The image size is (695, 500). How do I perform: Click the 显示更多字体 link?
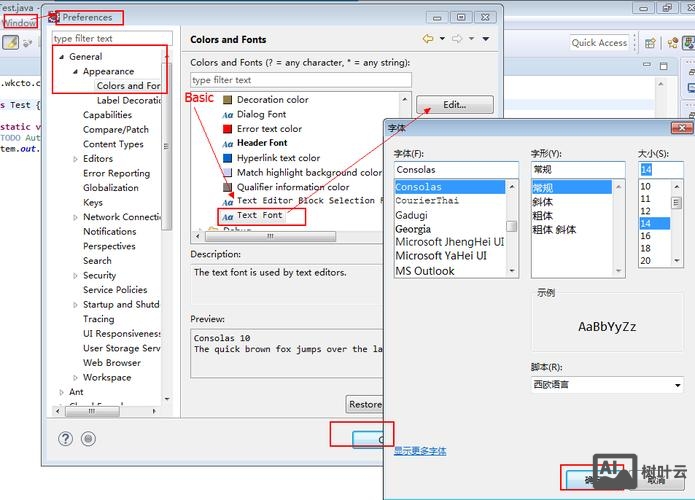tap(420, 451)
